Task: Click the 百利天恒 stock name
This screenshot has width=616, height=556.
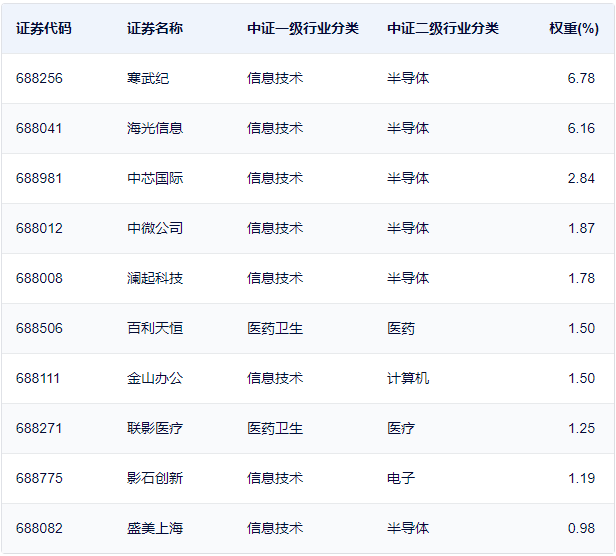Action: point(155,328)
